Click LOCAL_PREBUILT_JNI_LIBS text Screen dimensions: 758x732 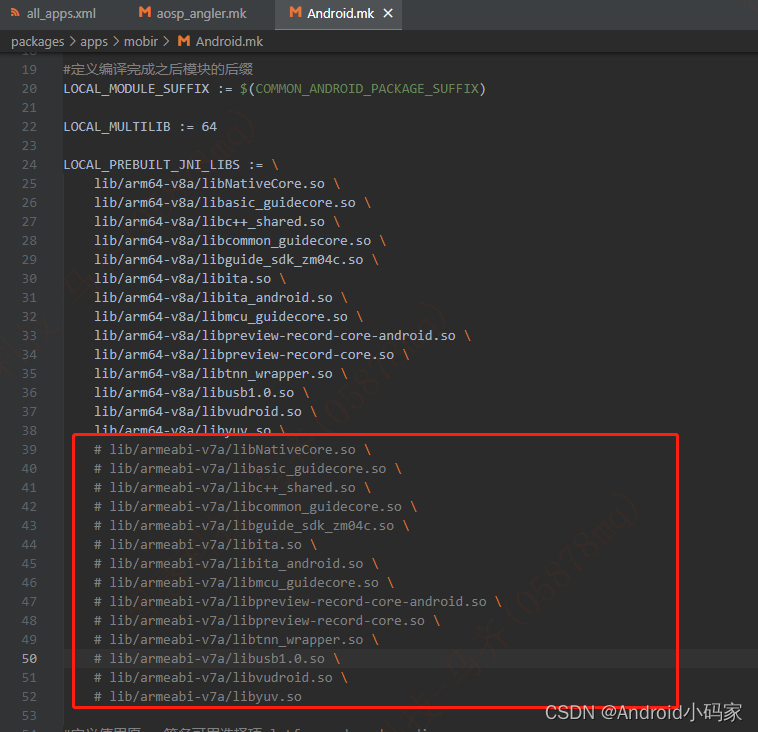(x=151, y=165)
